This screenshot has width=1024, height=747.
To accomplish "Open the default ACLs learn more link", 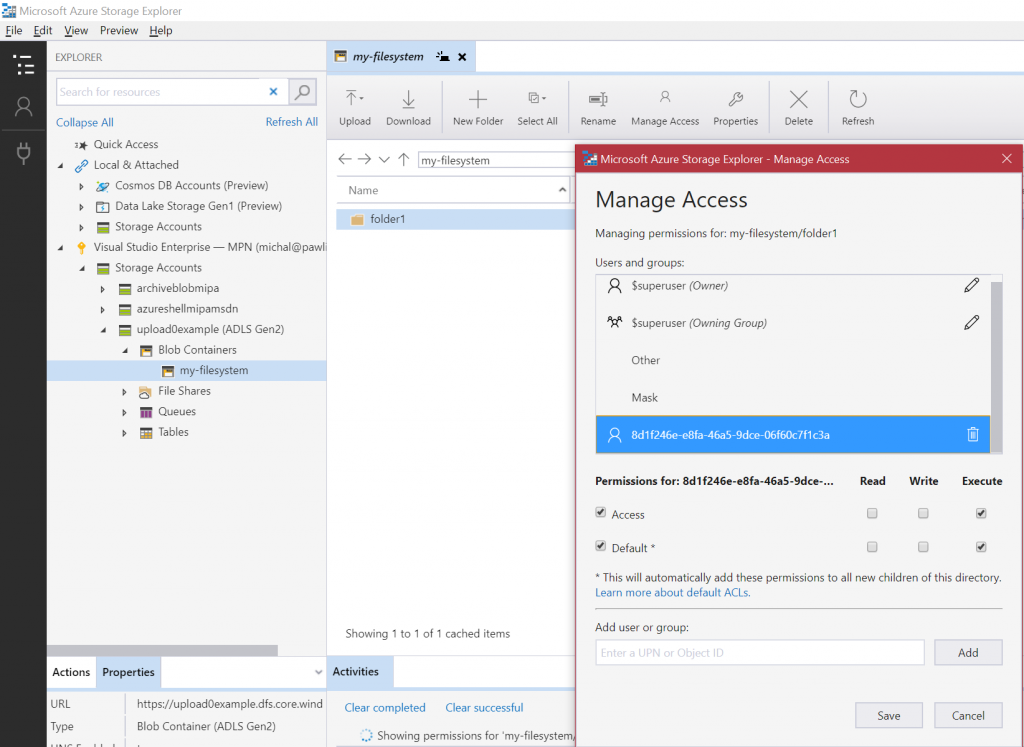I will tap(675, 594).
